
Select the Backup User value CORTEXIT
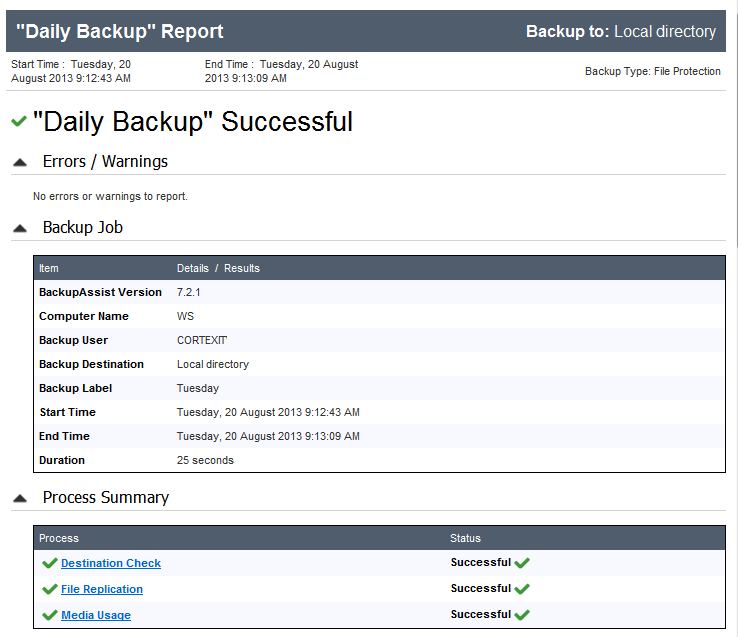click(202, 340)
